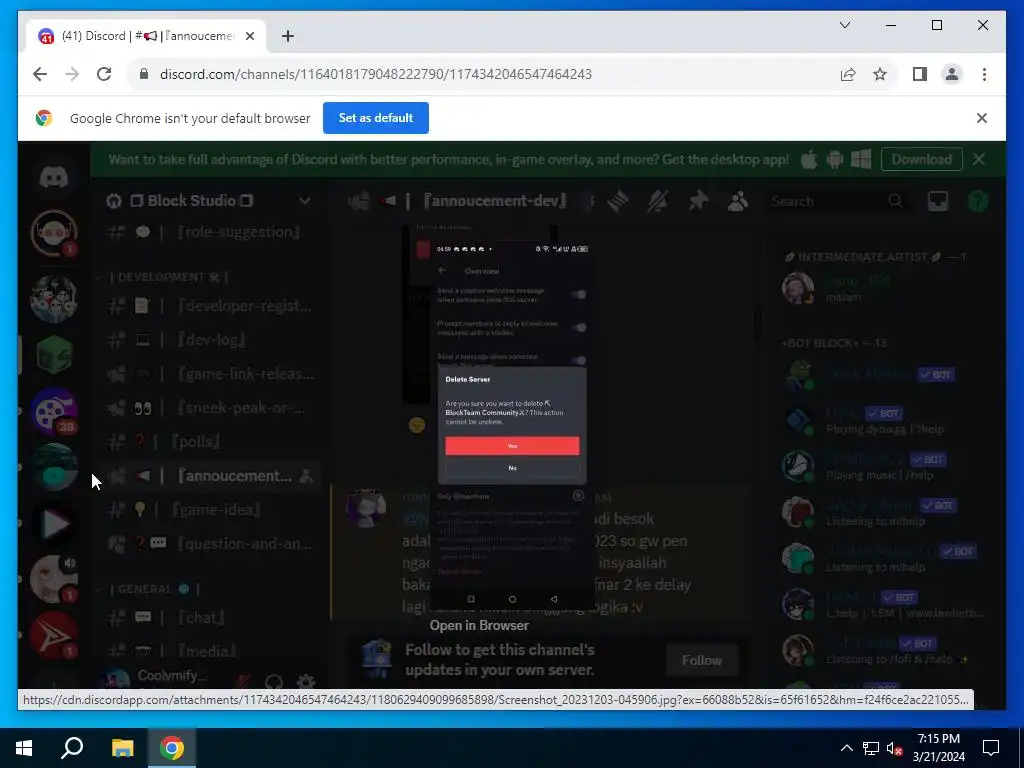Close the default browser infobar
Screen dimensions: 1024x768
tap(982, 118)
